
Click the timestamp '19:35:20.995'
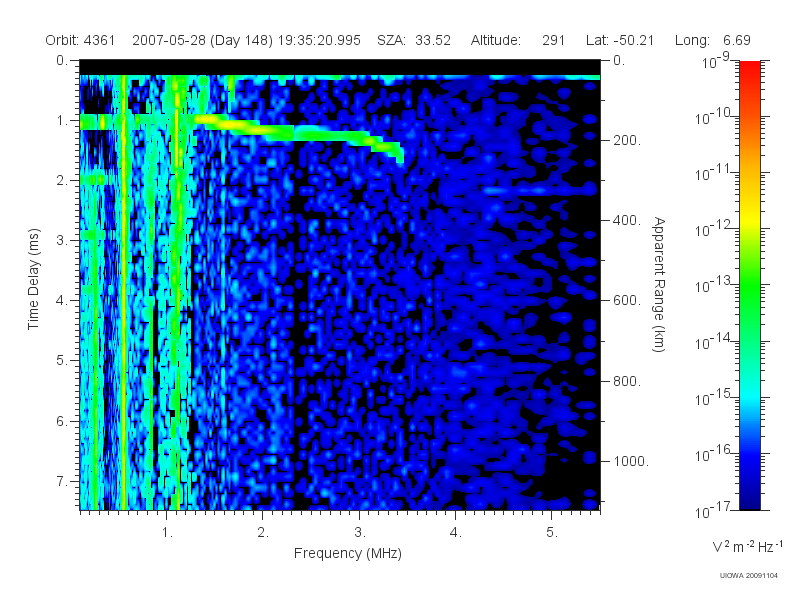pos(319,40)
